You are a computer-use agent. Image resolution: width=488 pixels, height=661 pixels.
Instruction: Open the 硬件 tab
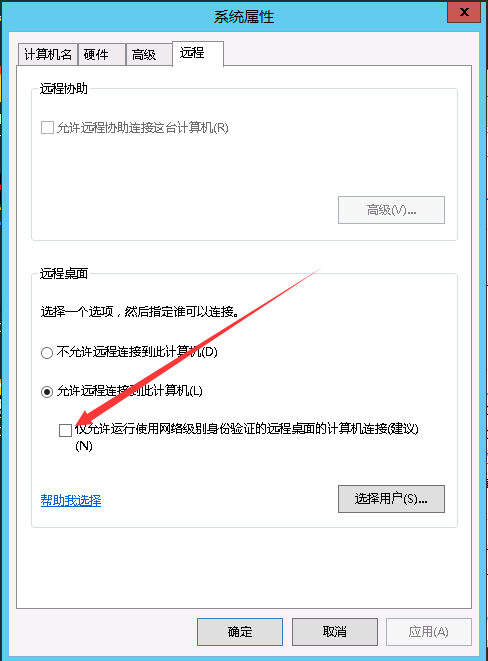(102, 54)
